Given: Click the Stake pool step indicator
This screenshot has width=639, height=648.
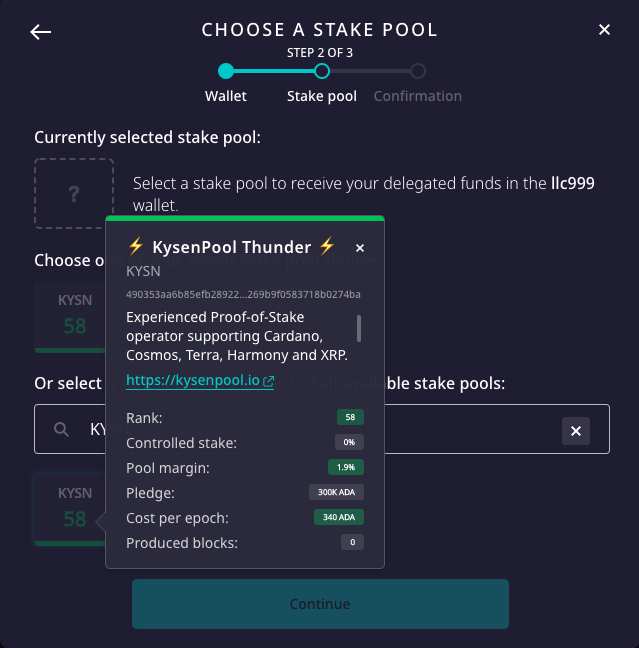Looking at the screenshot, I should [x=322, y=71].
